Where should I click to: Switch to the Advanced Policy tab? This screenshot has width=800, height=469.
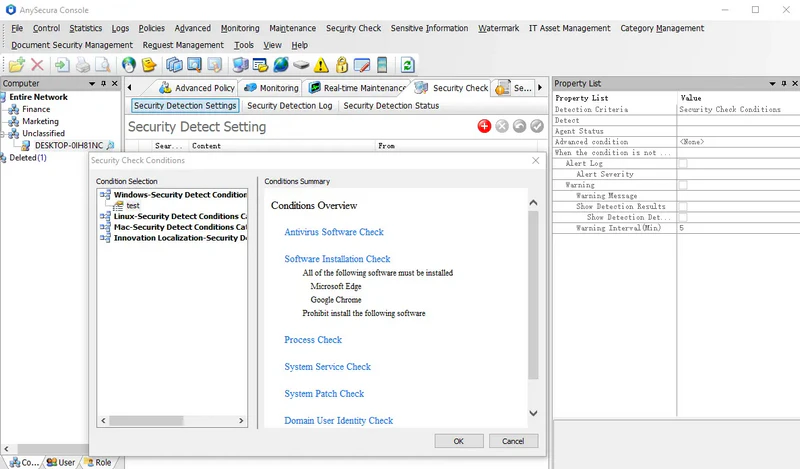[x=197, y=88]
